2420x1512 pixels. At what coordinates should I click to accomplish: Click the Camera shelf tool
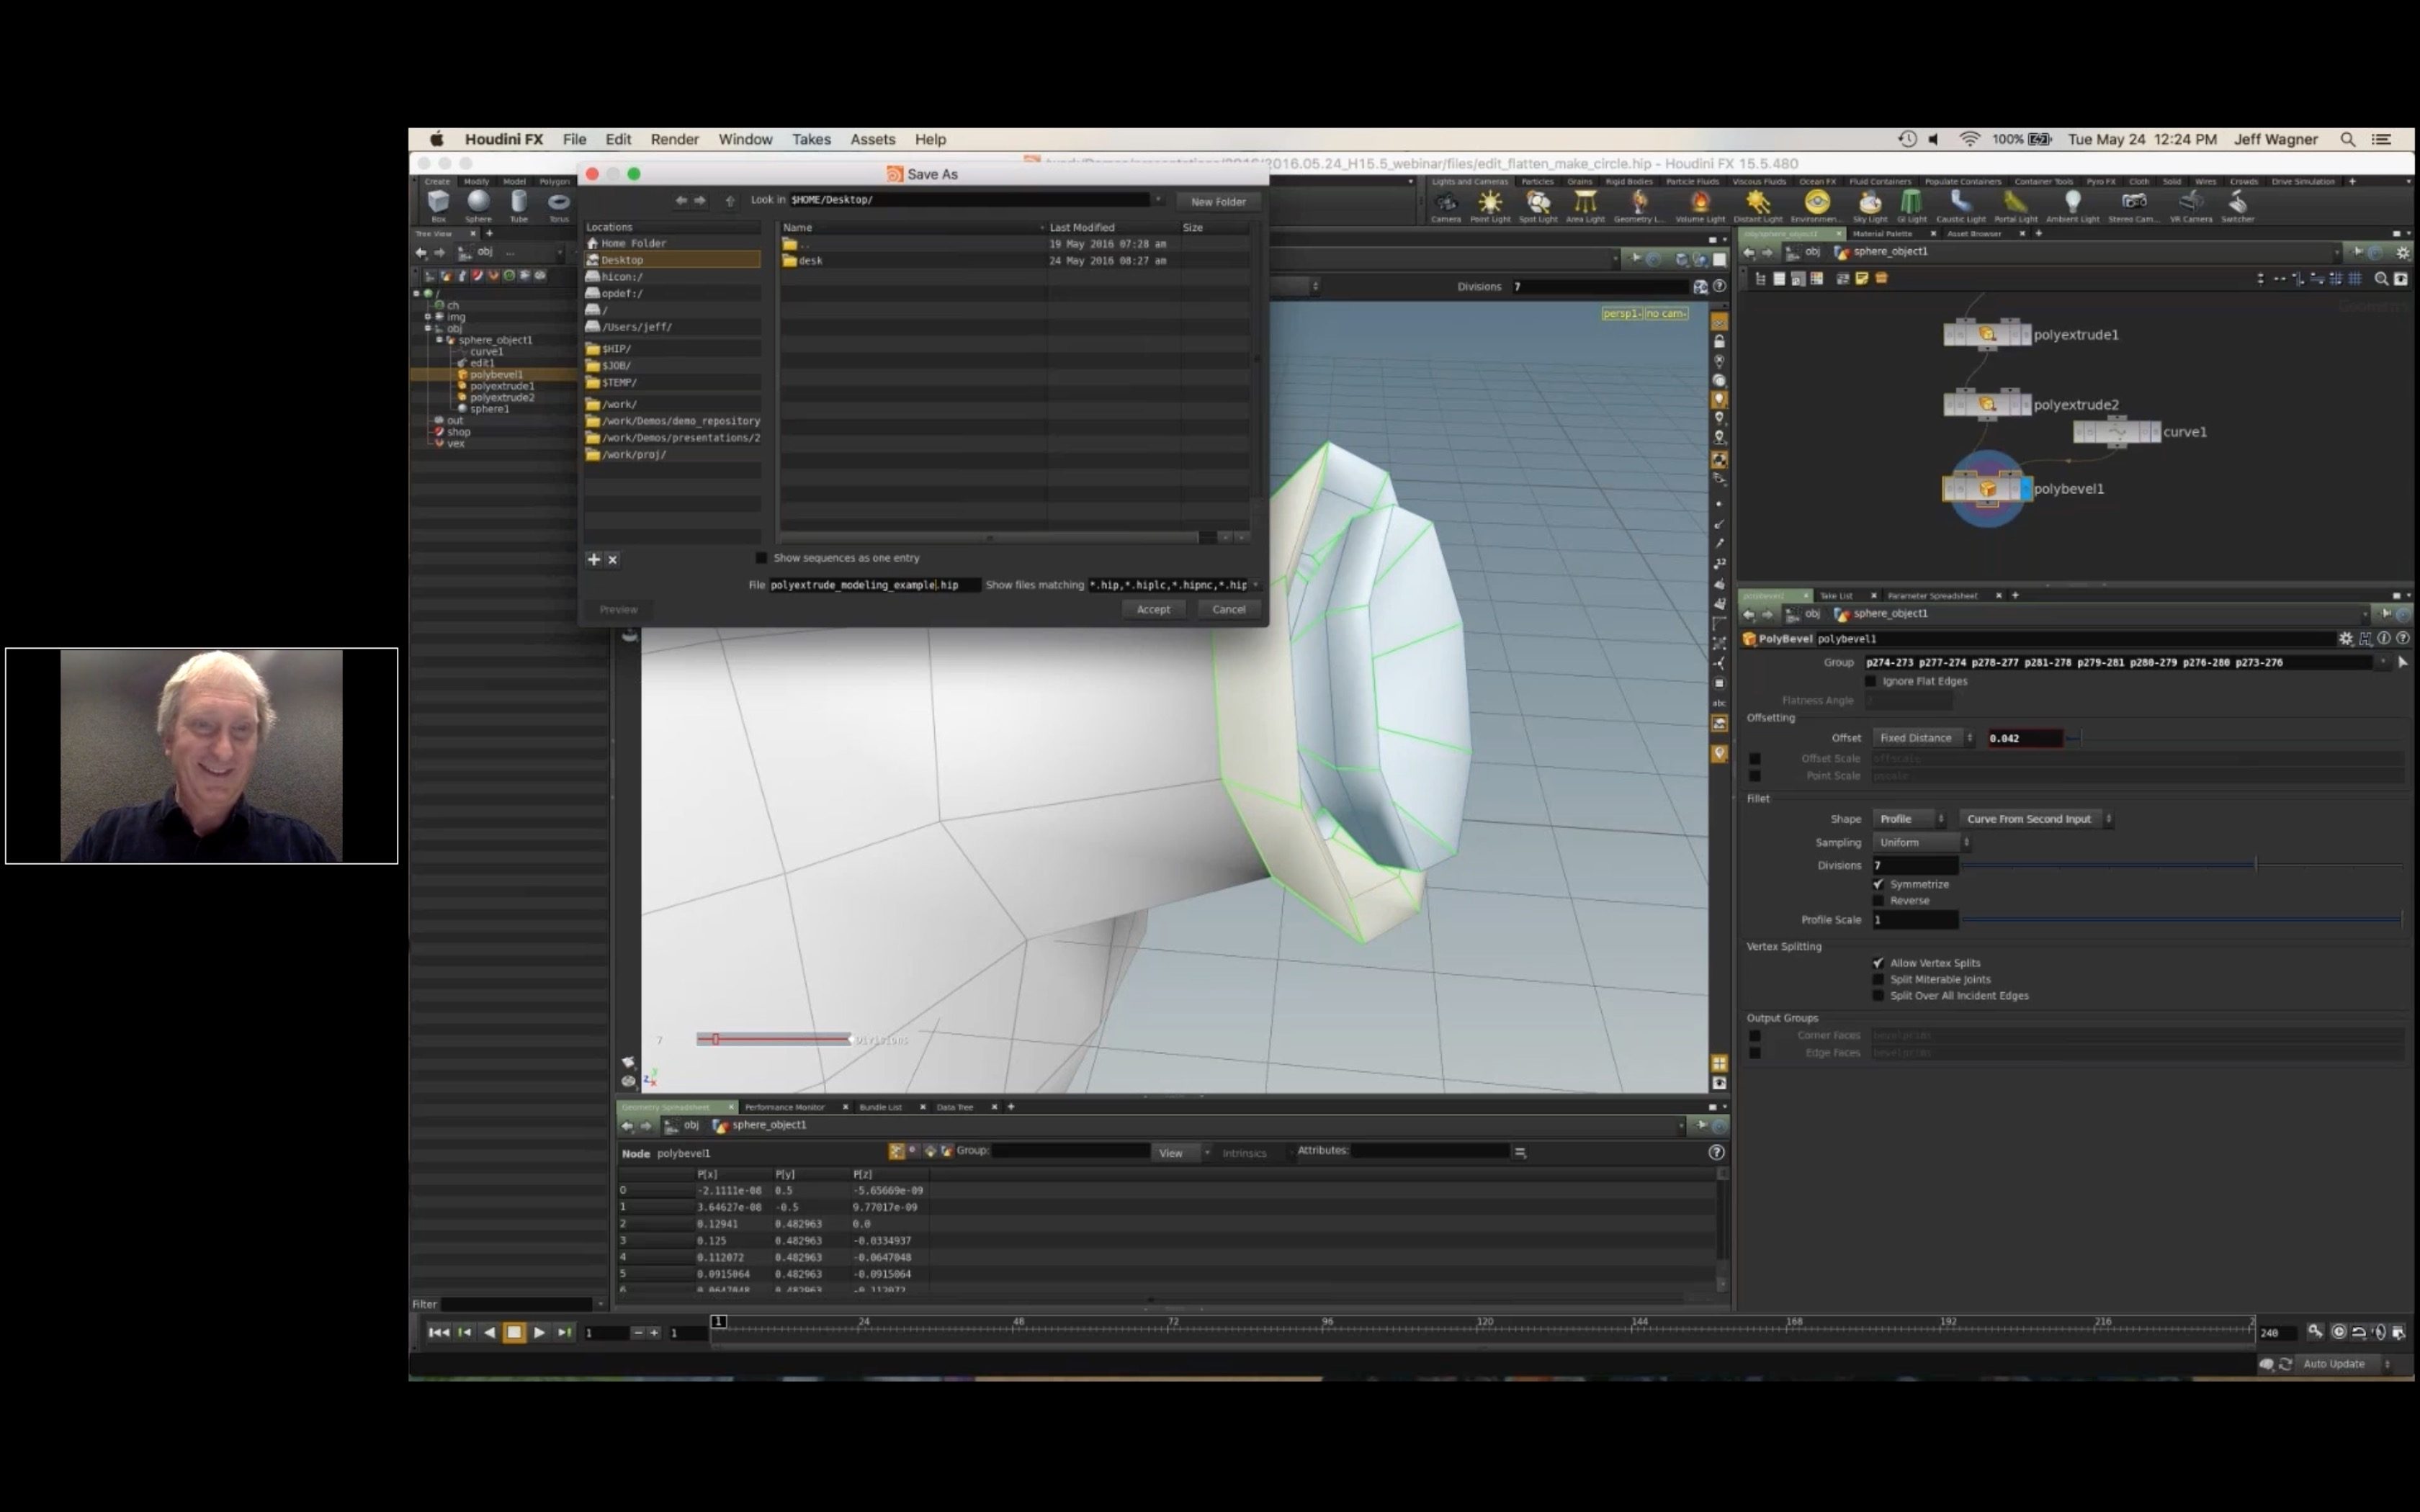pyautogui.click(x=1446, y=206)
